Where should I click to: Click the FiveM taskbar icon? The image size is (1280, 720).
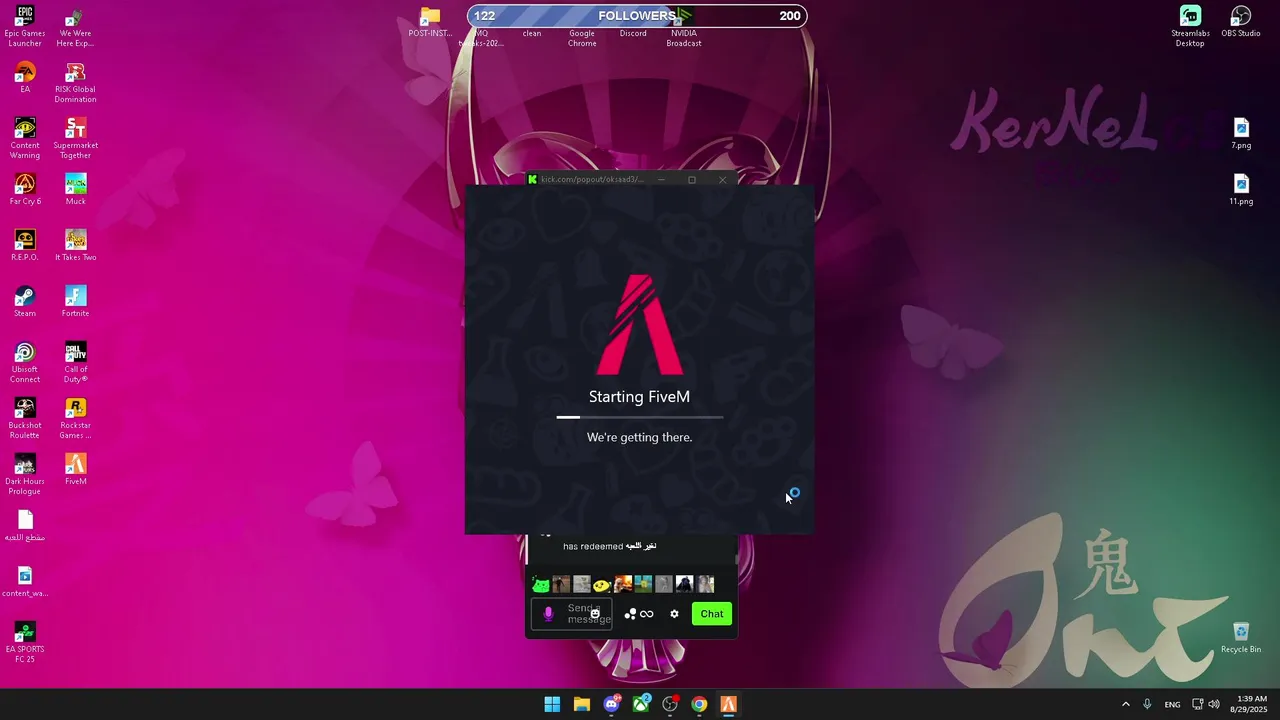[x=729, y=704]
